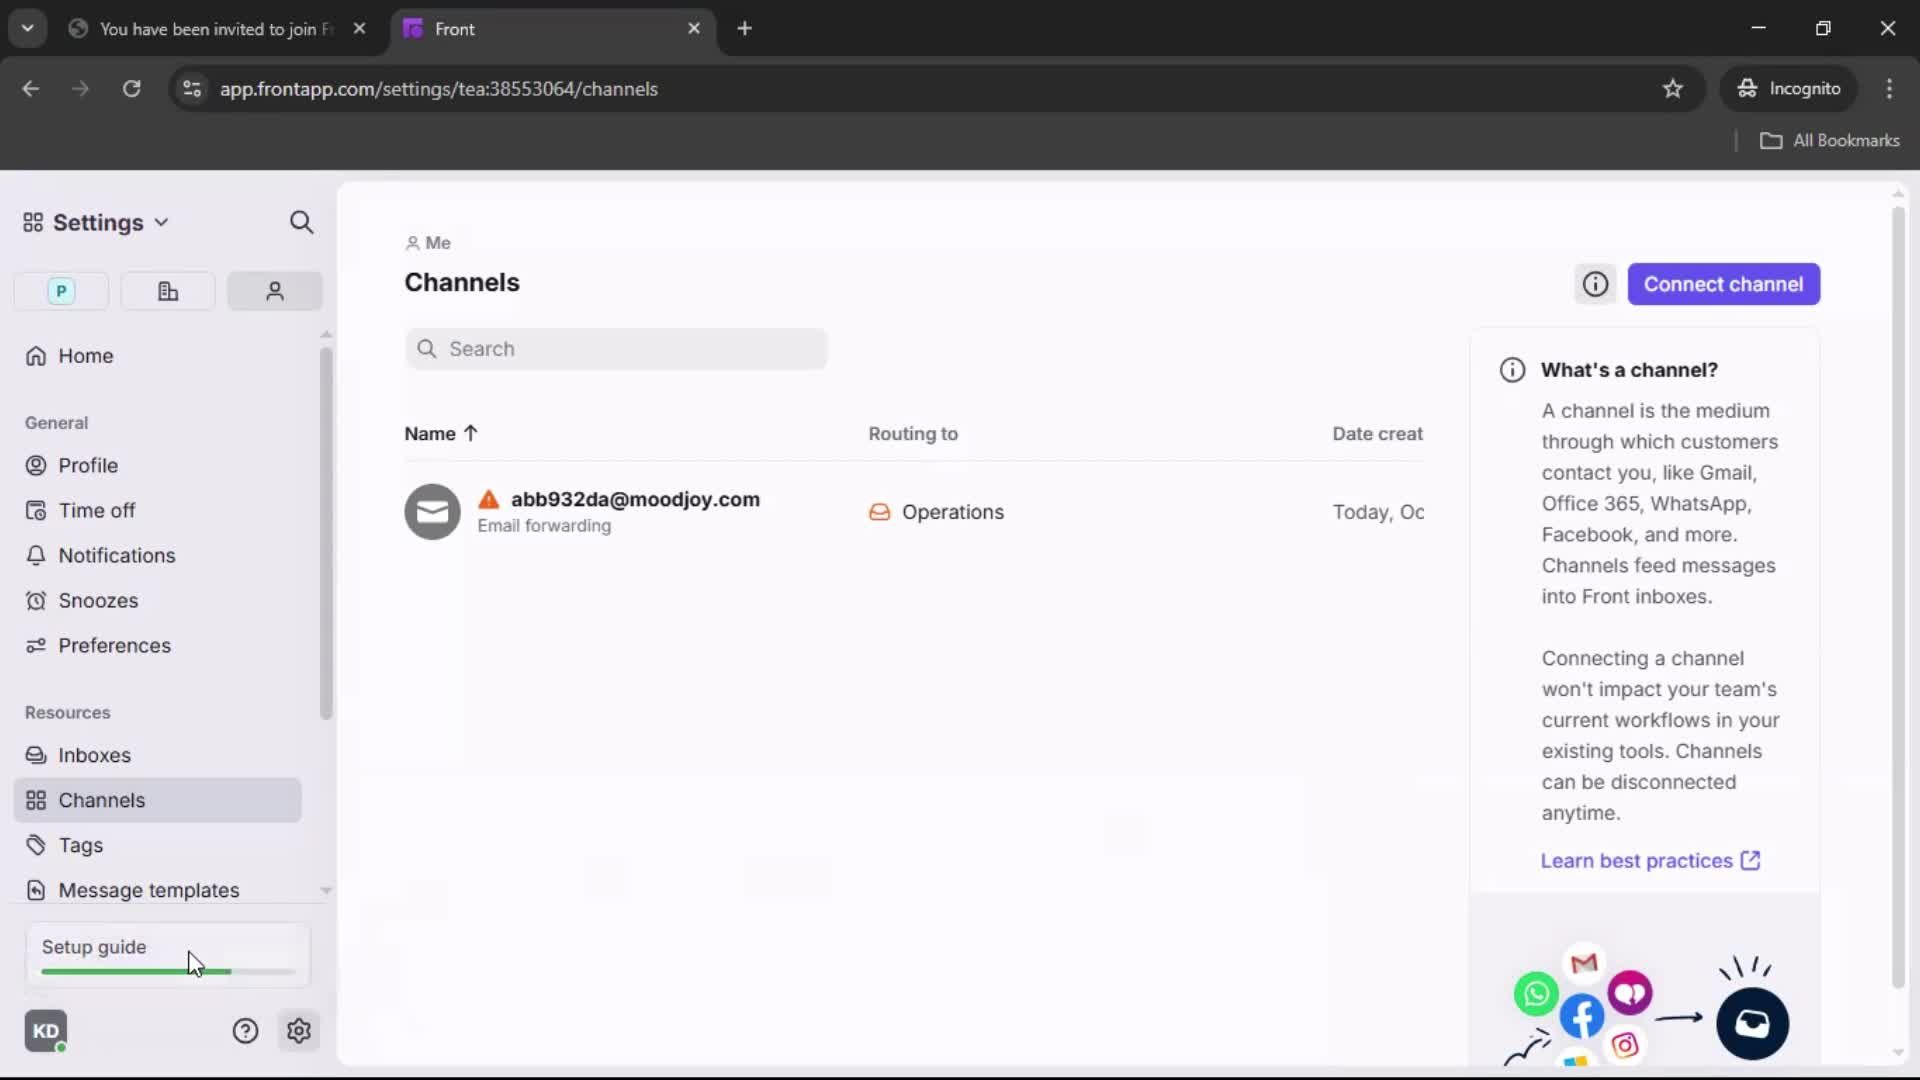Viewport: 1920px width, 1080px height.
Task: Click the KD user avatar
Action: [46, 1031]
